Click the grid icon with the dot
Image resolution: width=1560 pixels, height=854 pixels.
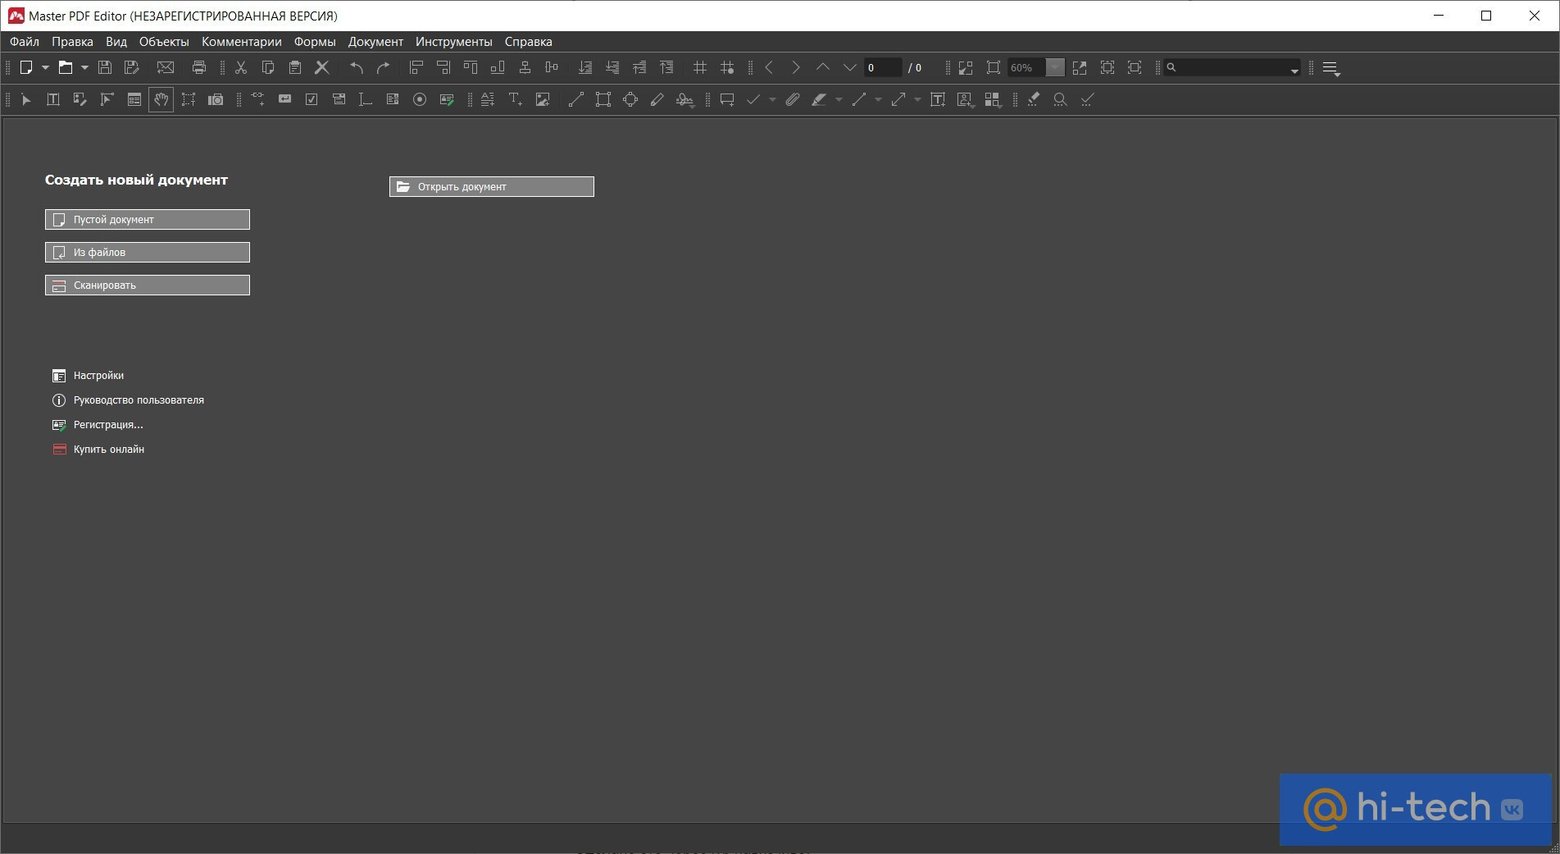point(727,68)
